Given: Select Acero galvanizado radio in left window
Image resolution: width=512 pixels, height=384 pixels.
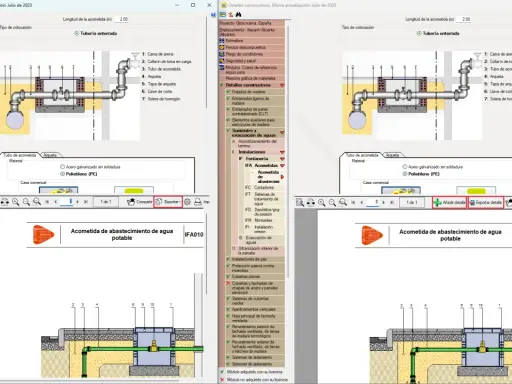Looking at the screenshot, I should click(x=62, y=167).
